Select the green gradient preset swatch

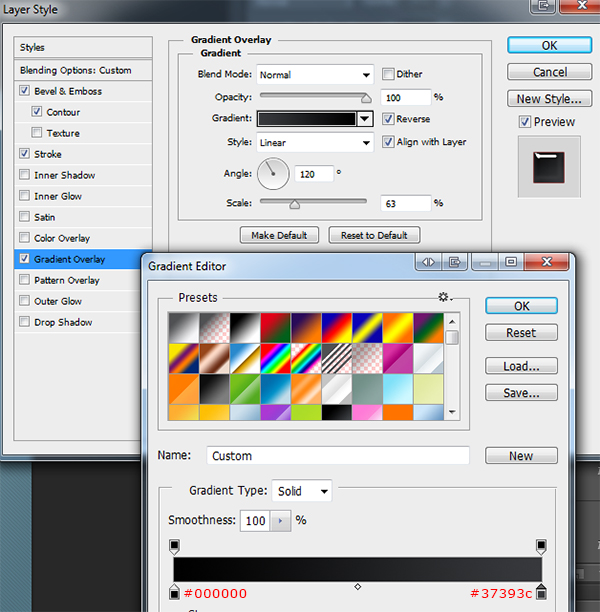[x=245, y=389]
